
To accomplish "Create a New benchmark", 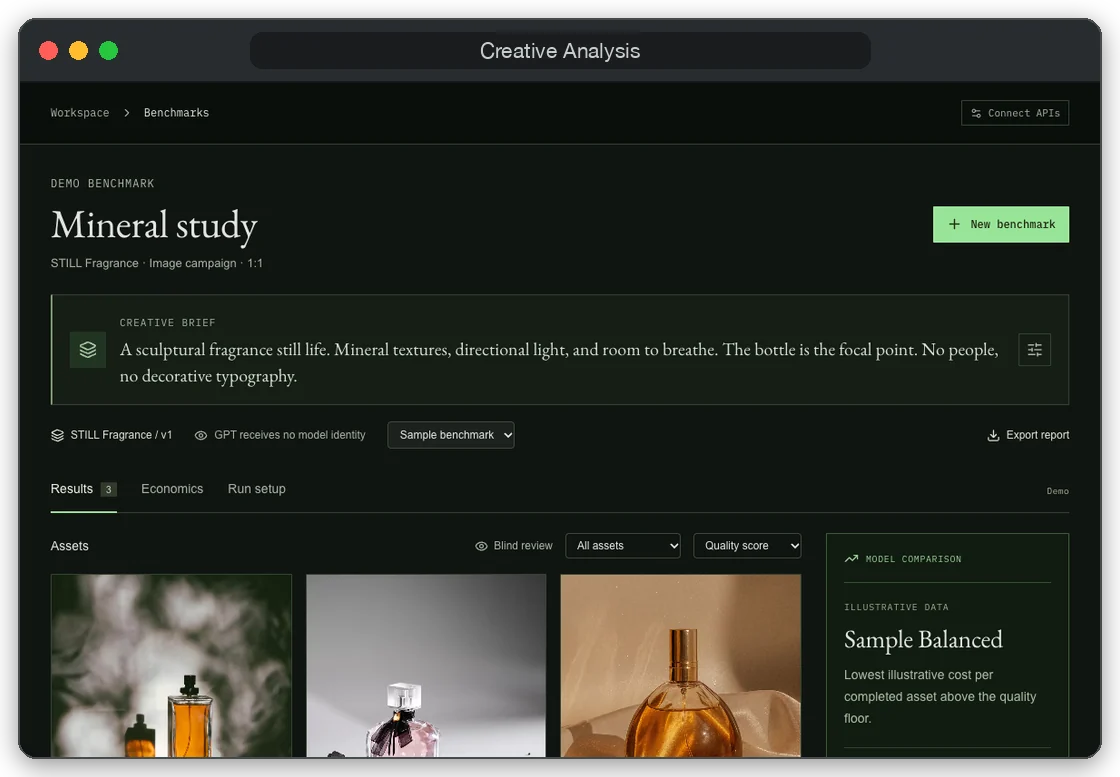I will tap(1000, 224).
